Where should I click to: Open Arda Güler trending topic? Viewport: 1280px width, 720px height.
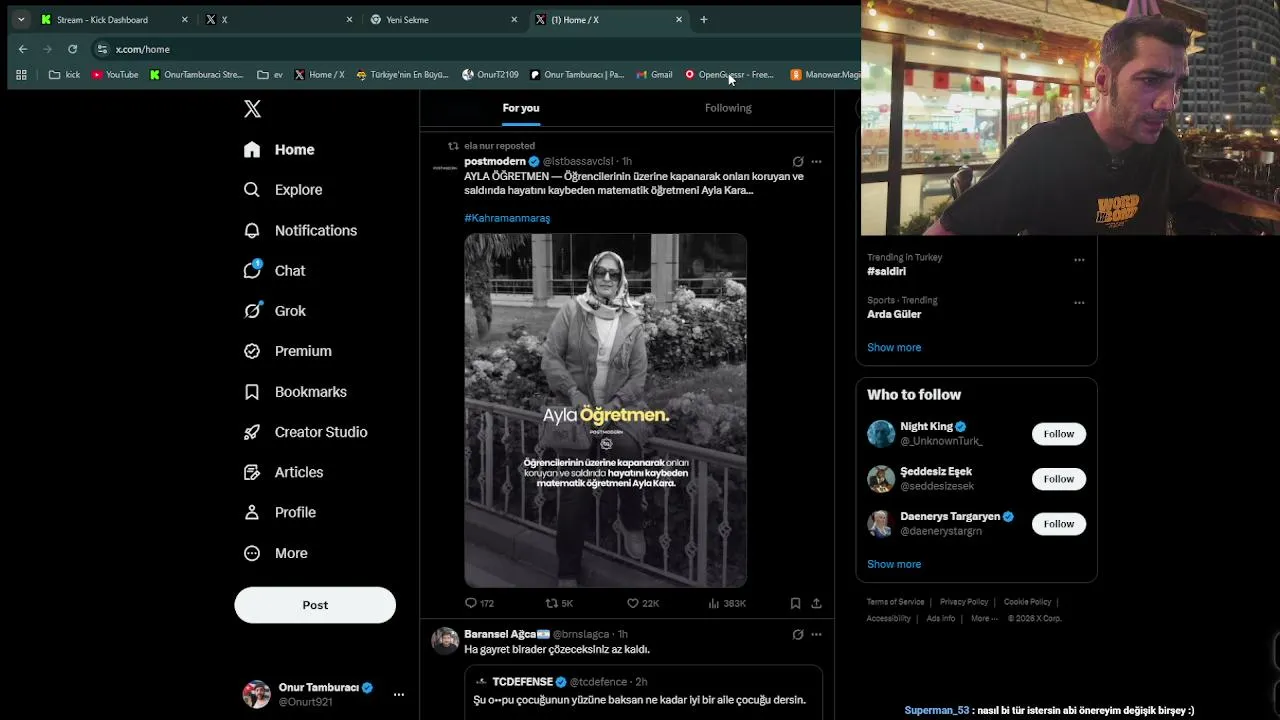click(894, 314)
